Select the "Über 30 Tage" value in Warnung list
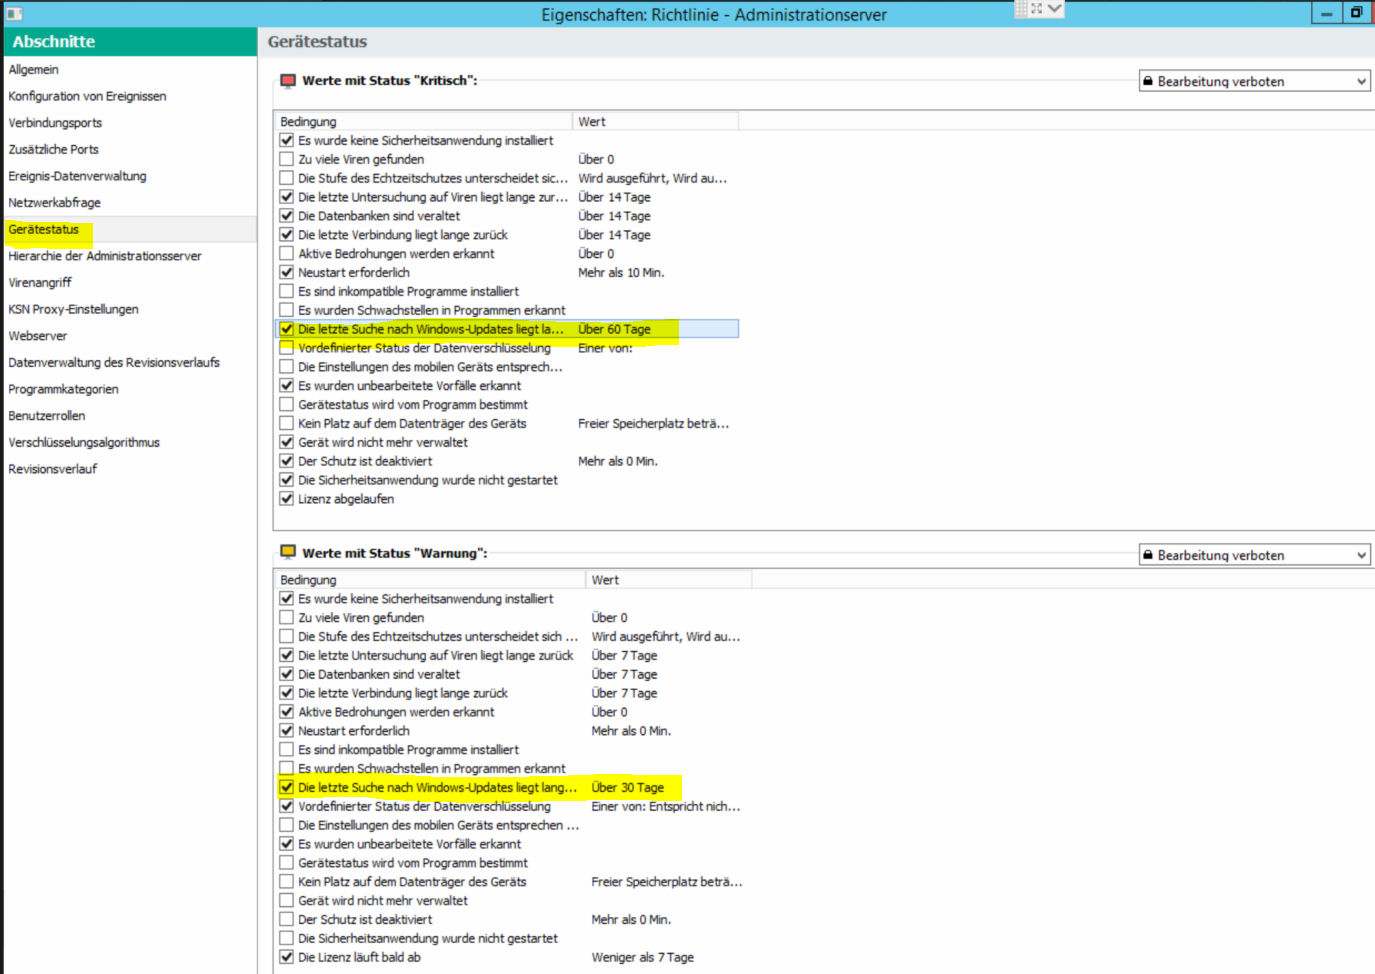Screen dimensions: 1375x974 628,788
